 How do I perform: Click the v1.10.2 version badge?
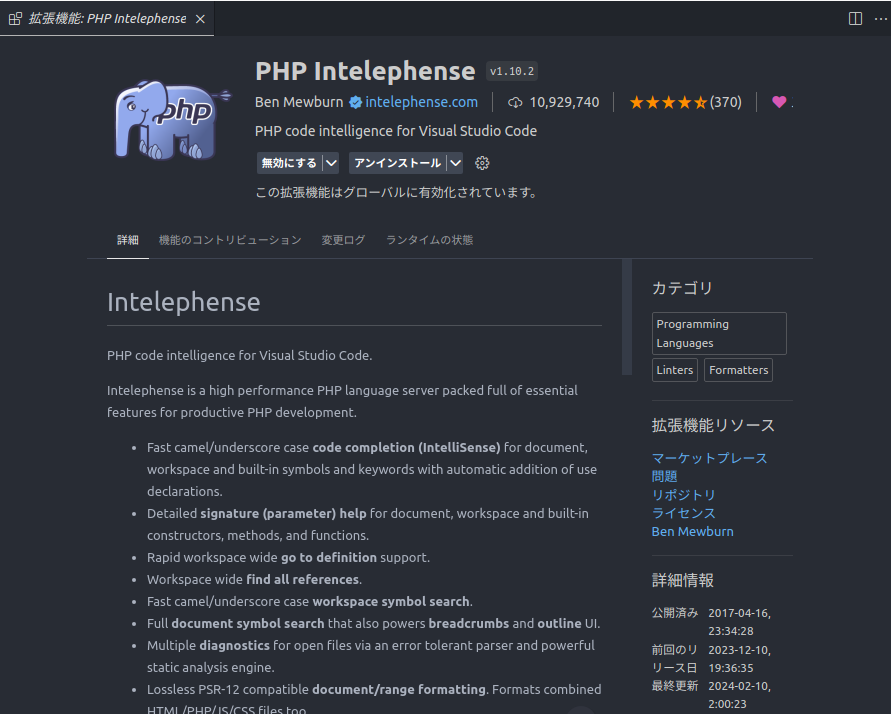pyautogui.click(x=512, y=72)
